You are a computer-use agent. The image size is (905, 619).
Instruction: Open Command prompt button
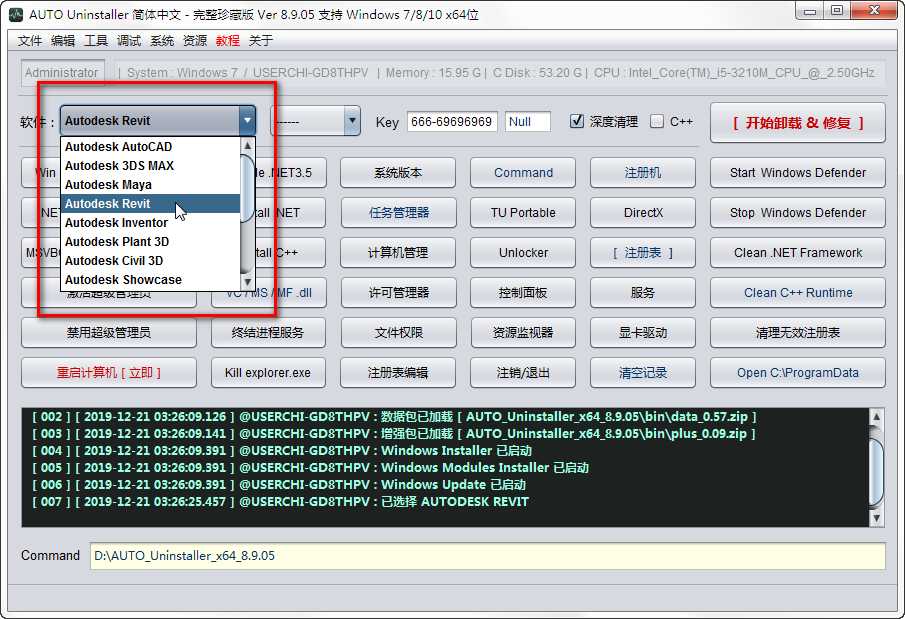point(523,173)
